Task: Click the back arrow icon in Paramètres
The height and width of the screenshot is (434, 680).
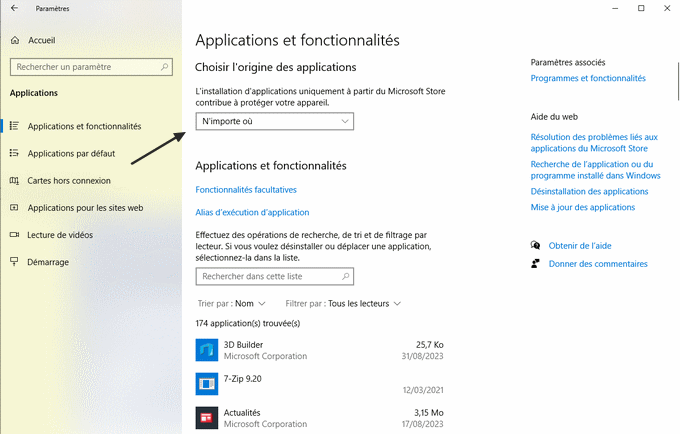Action: [x=14, y=8]
